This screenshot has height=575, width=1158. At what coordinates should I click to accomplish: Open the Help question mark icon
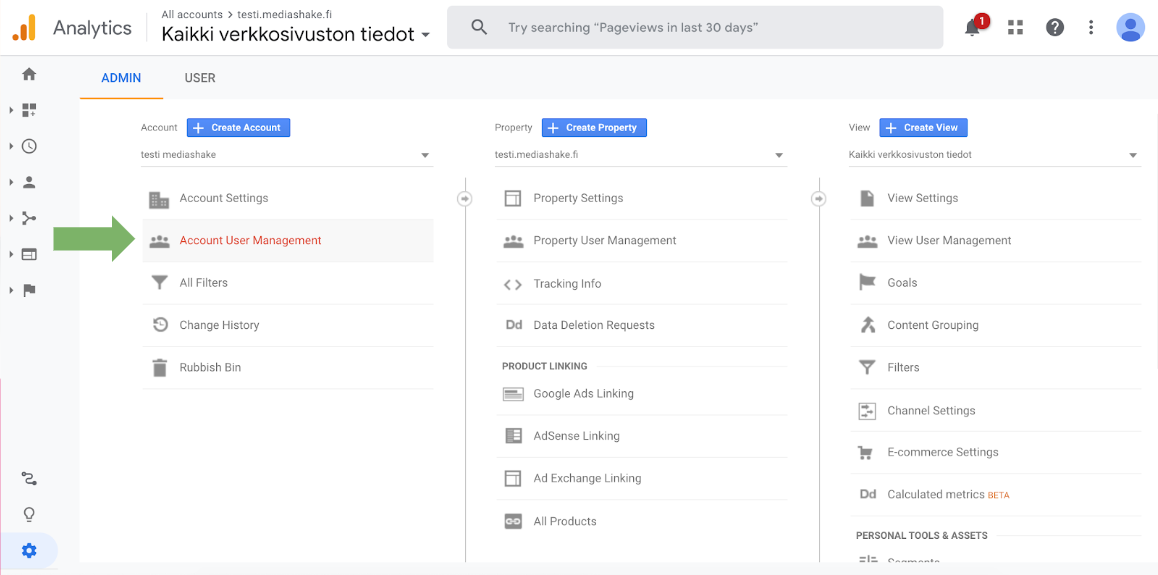pyautogui.click(x=1055, y=28)
